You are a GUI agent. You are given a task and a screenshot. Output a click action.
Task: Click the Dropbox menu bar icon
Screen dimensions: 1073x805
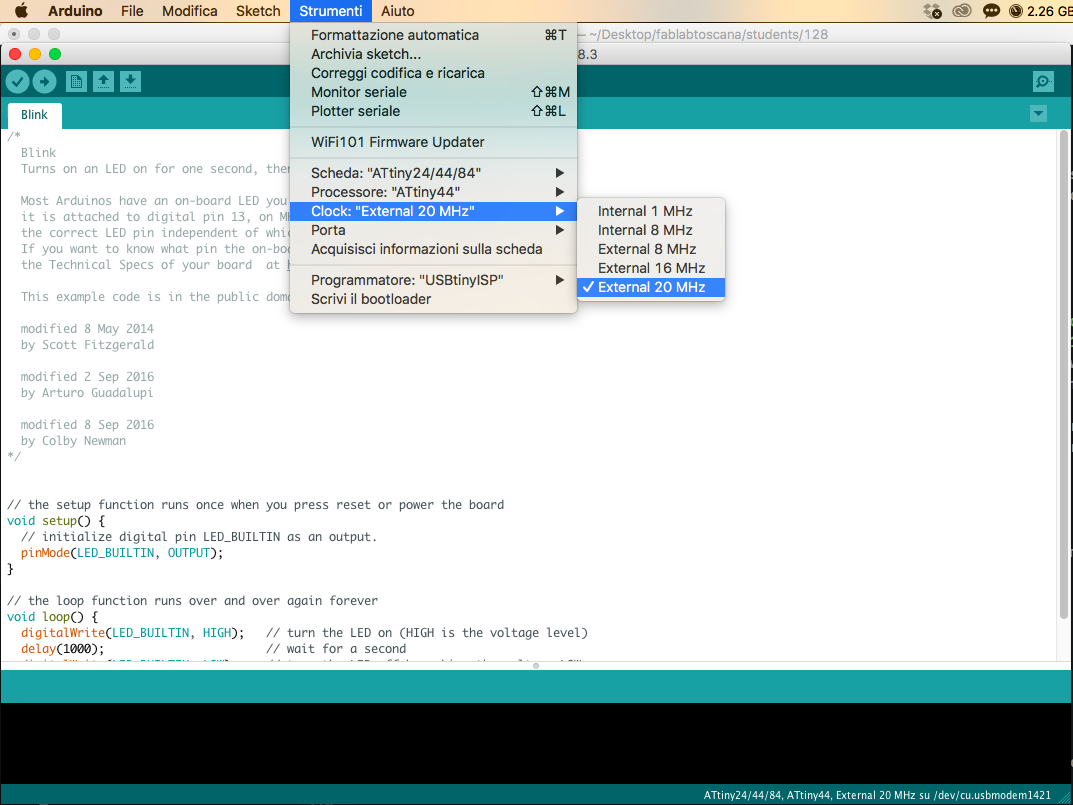coord(932,11)
